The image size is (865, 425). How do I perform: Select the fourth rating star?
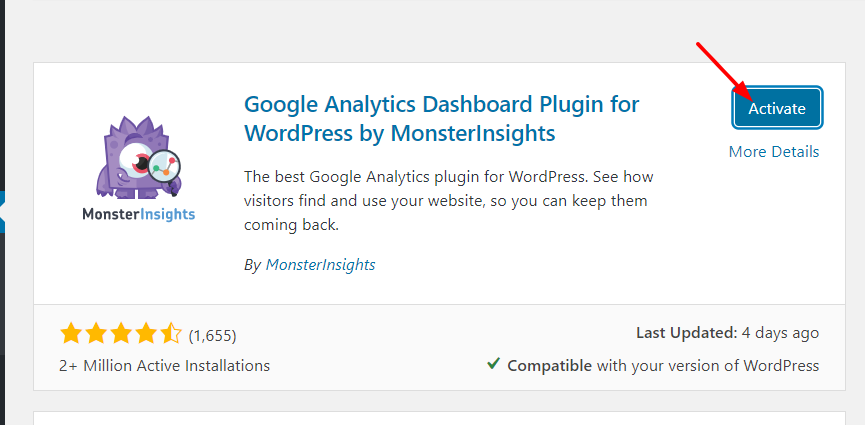[146, 334]
